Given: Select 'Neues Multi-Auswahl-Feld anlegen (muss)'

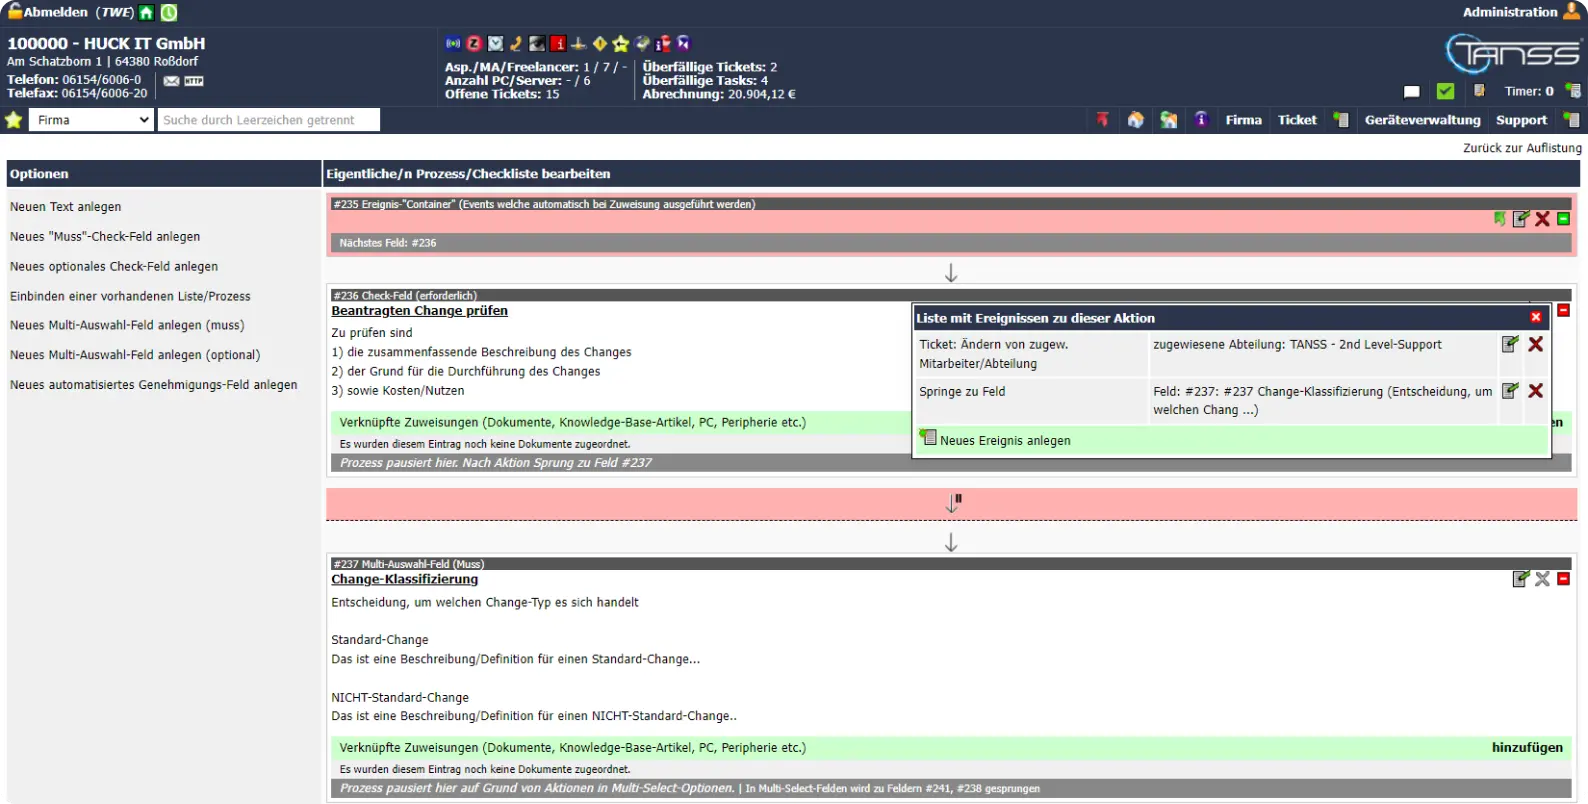Looking at the screenshot, I should (127, 326).
